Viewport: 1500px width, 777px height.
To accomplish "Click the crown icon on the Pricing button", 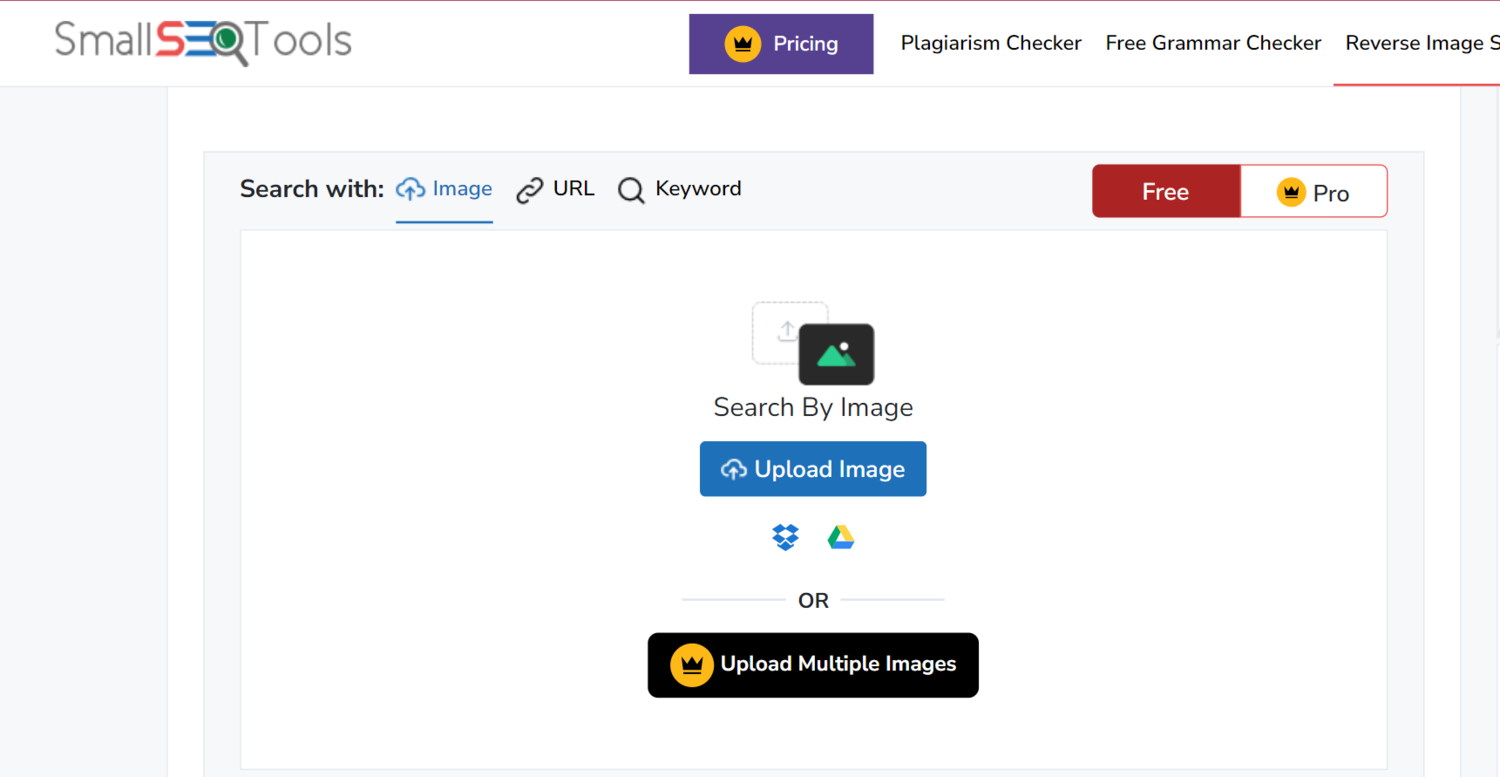I will click(741, 43).
